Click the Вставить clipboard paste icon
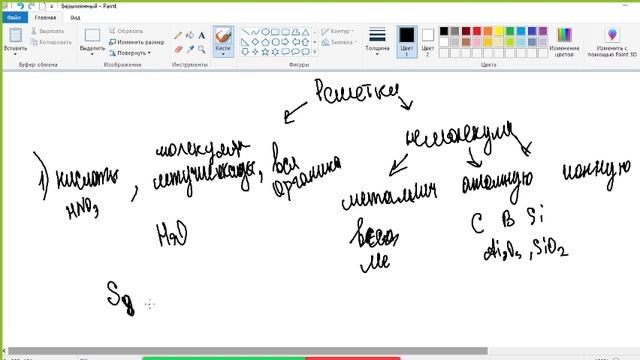Viewport: 640px width, 360px height. tap(16, 35)
